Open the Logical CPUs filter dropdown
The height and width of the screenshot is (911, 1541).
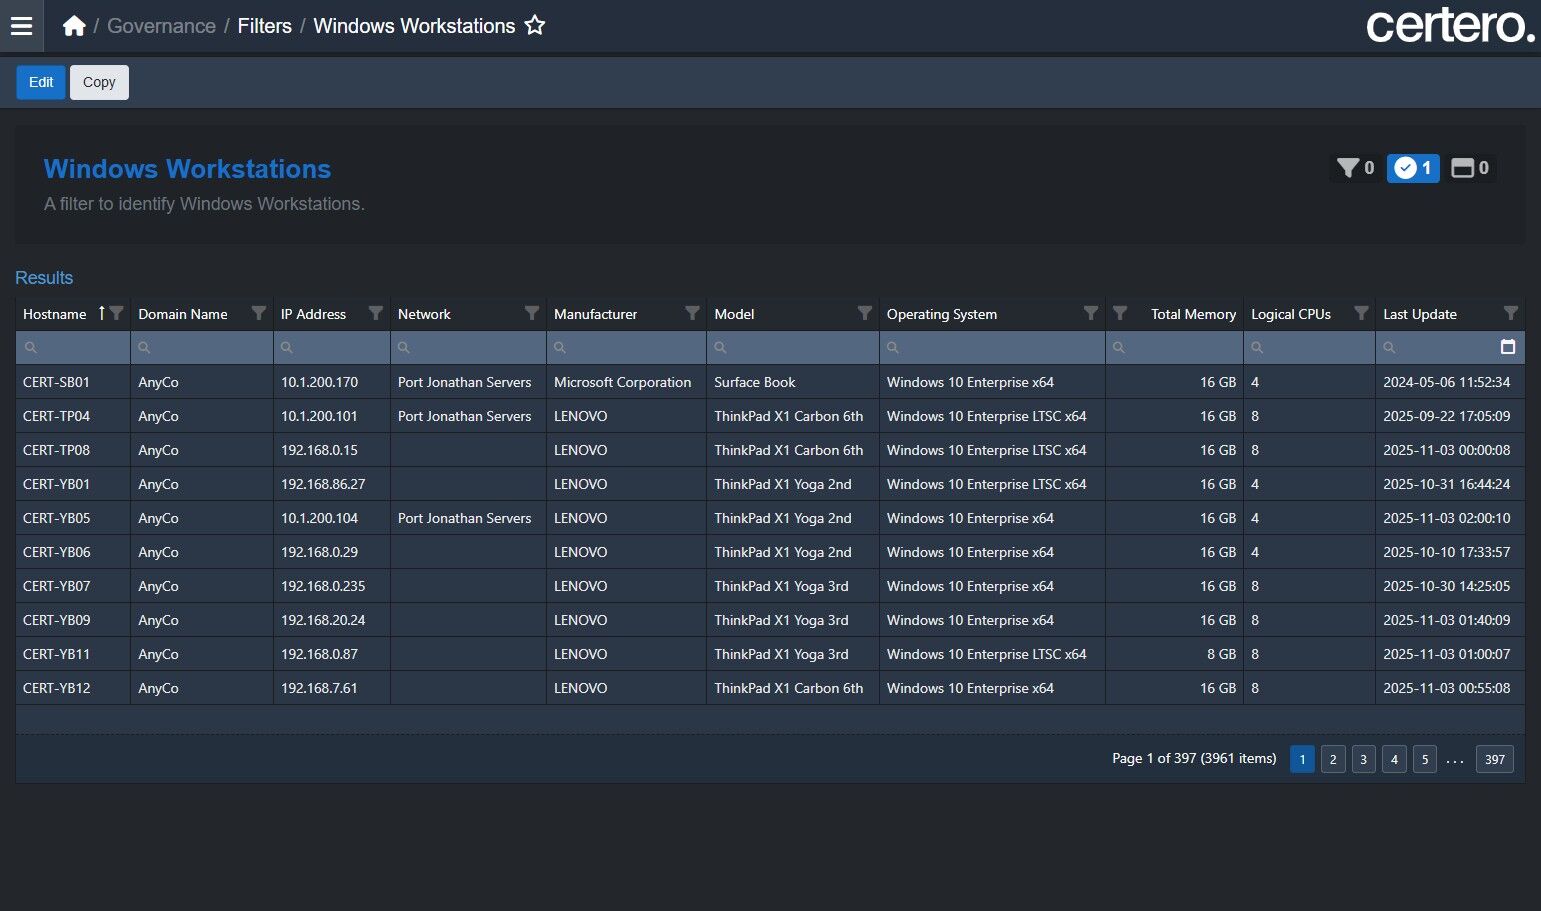click(x=1360, y=314)
